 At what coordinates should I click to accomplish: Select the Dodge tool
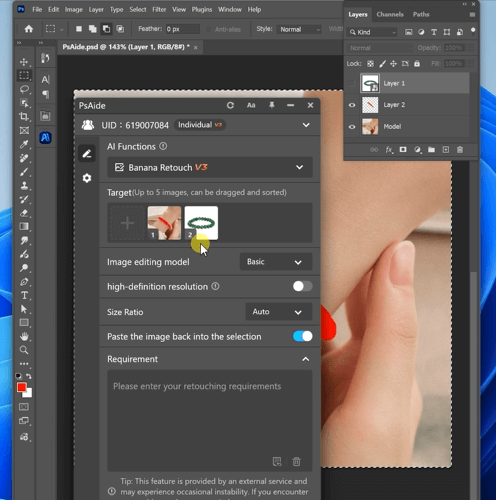[24, 268]
